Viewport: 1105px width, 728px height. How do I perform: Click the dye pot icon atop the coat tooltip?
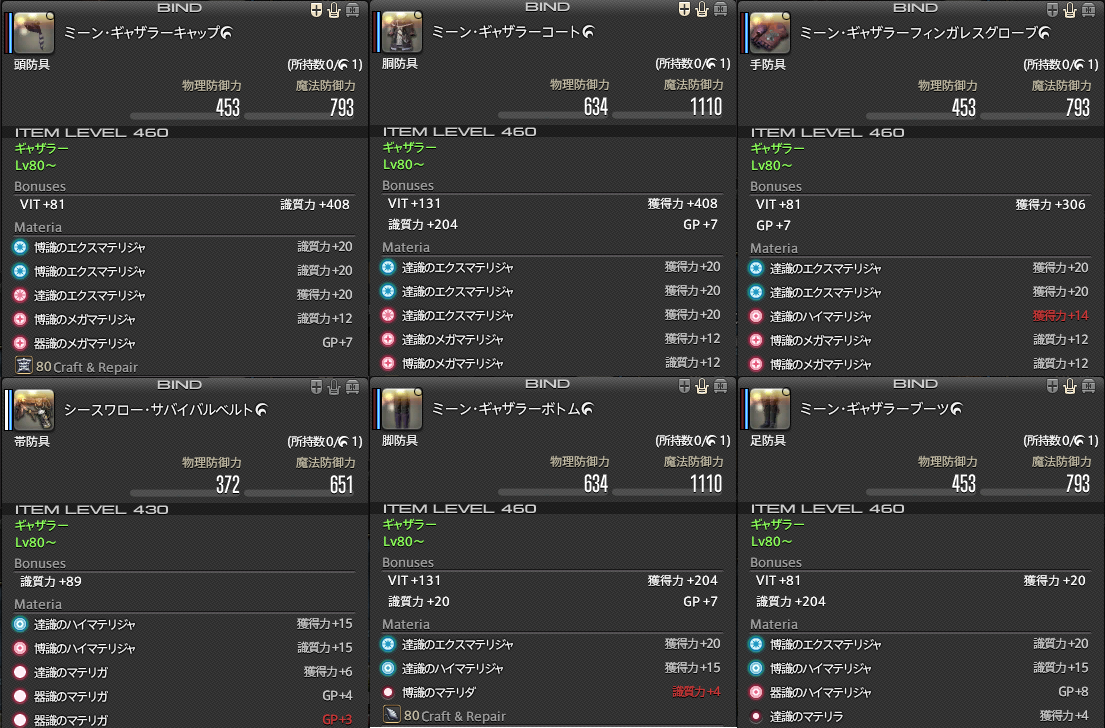(x=702, y=9)
